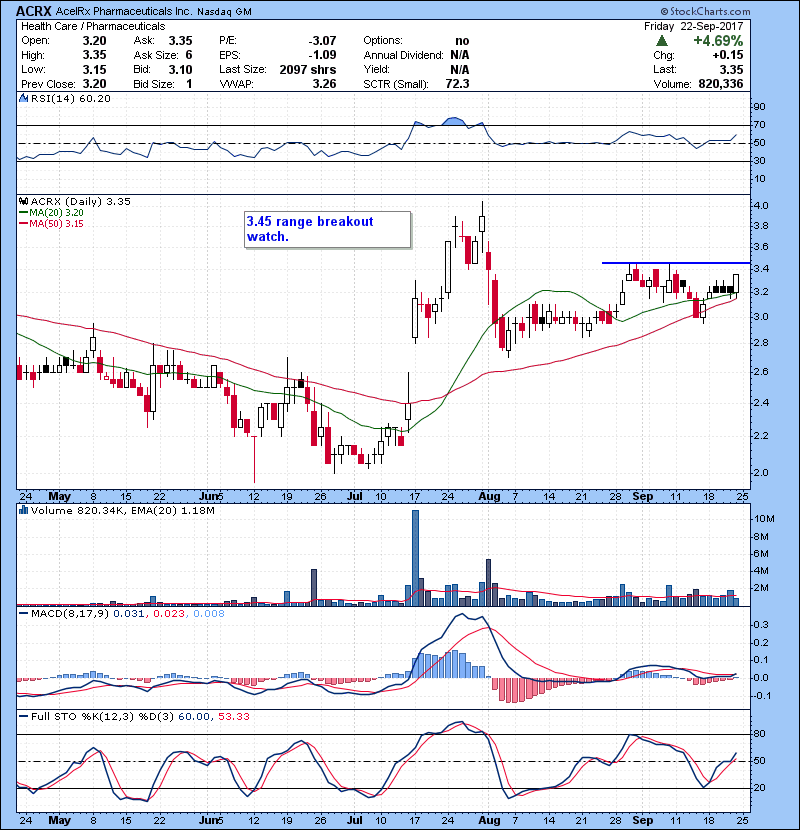This screenshot has height=830, width=800.
Task: Click the stochastic %D value 53.33
Action: pyautogui.click(x=233, y=717)
